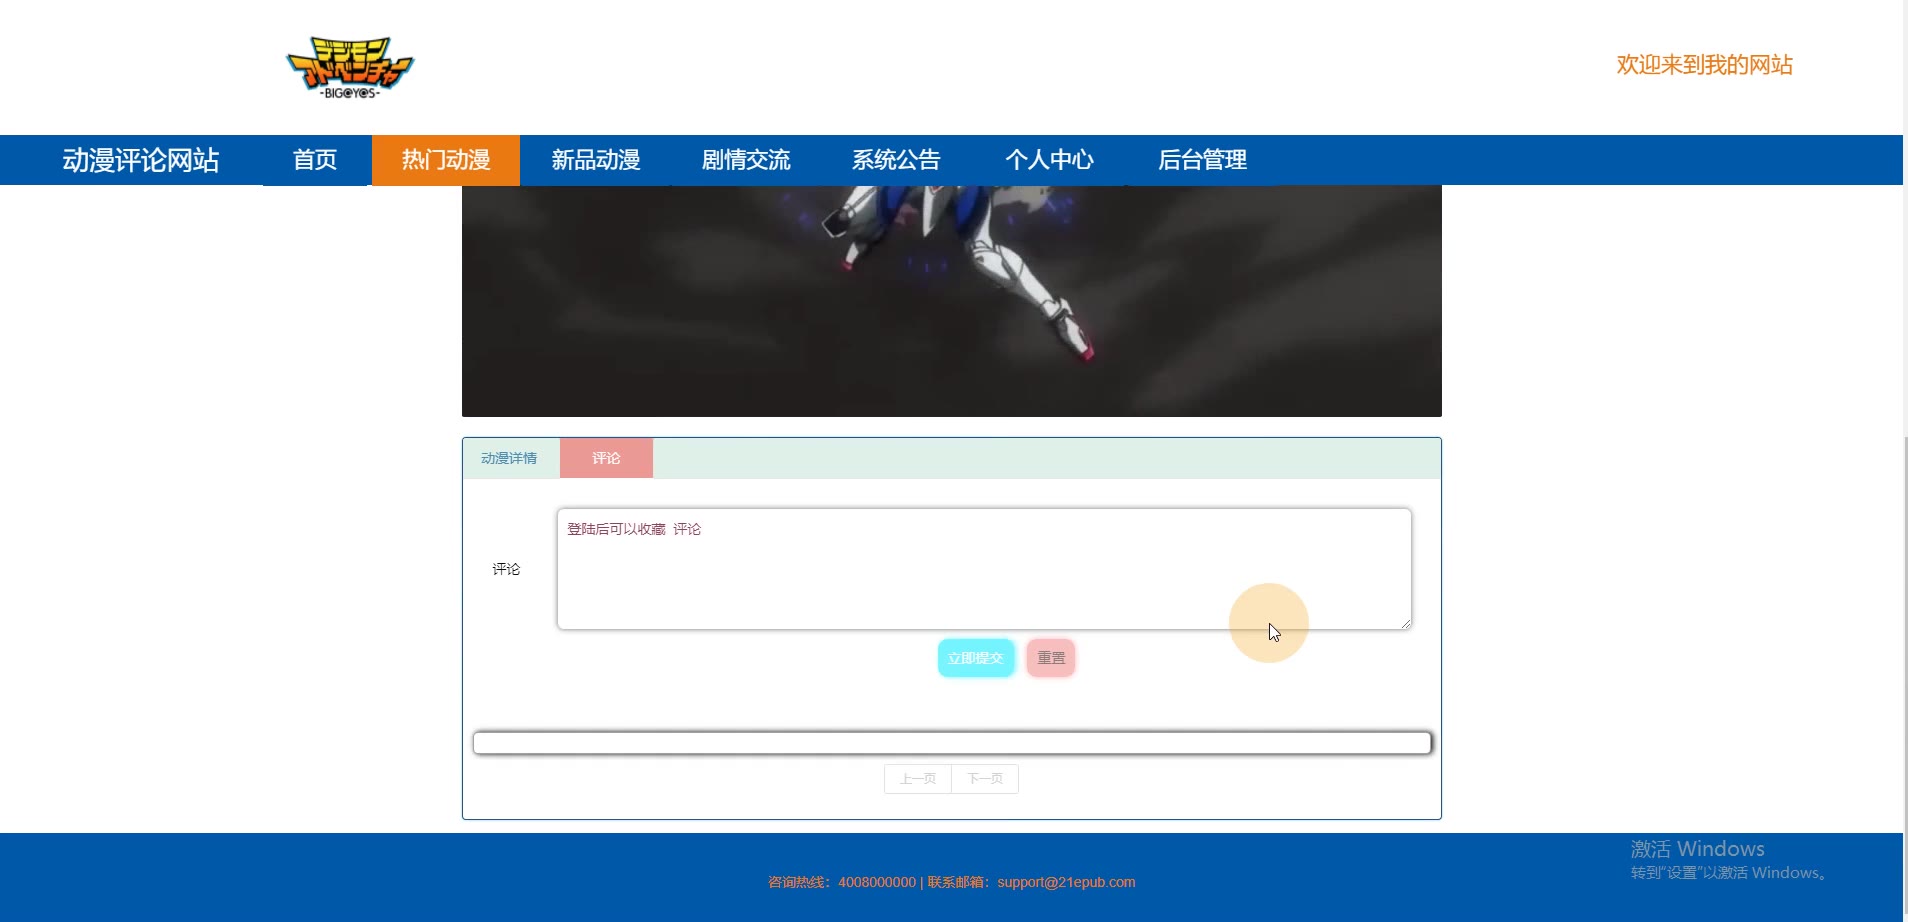
Task: Go to next page with 下一页
Action: 985,779
